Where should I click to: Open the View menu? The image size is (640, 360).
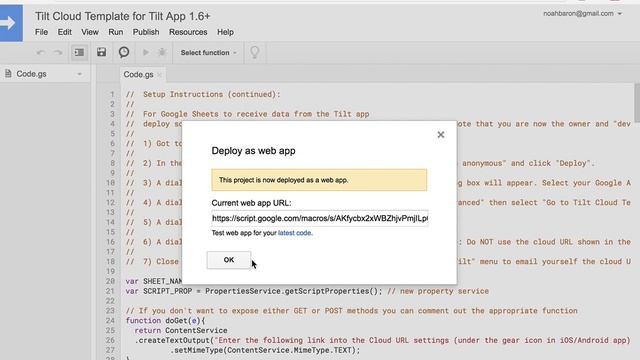[90, 32]
